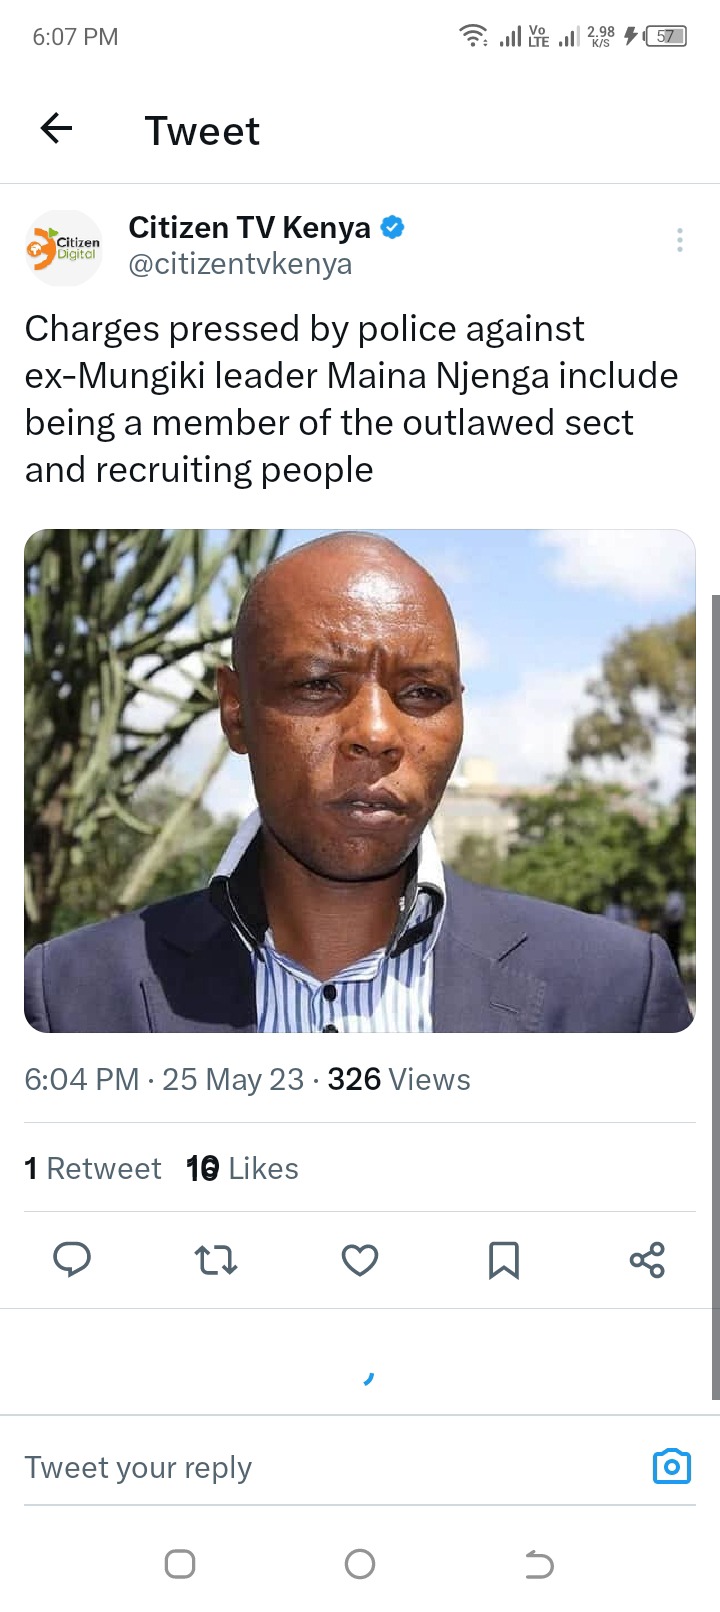
Task: Retweet using the retweet arrows icon
Action: [216, 1260]
